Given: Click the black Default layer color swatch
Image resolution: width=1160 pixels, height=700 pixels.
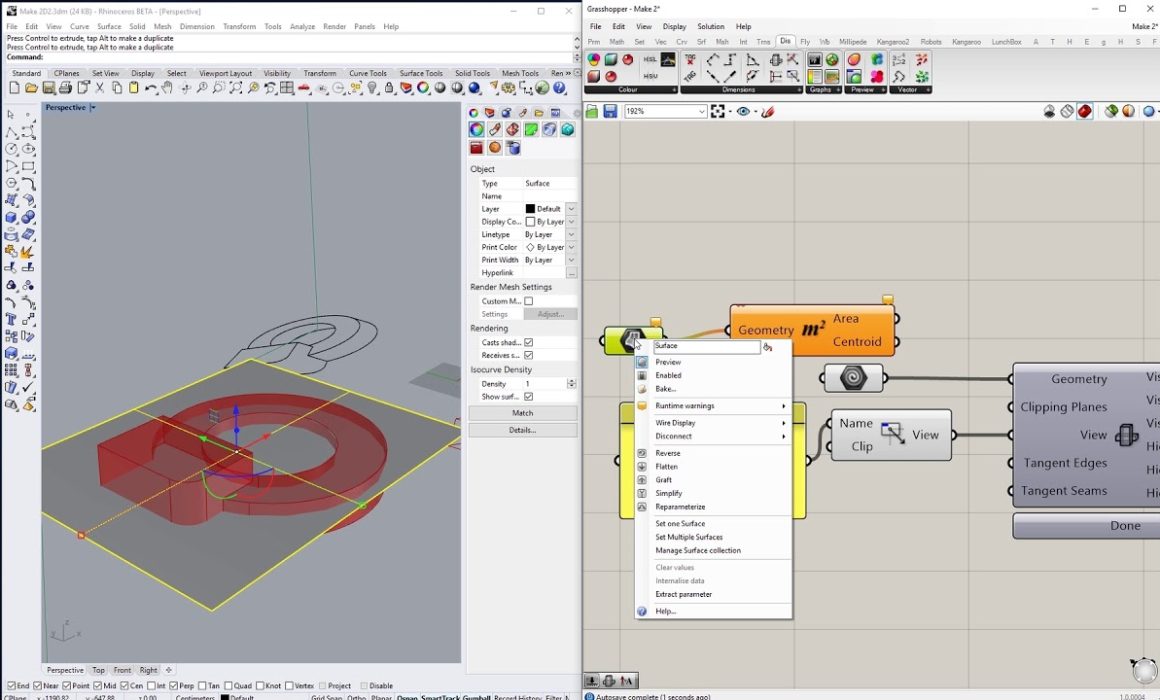Looking at the screenshot, I should (x=530, y=209).
